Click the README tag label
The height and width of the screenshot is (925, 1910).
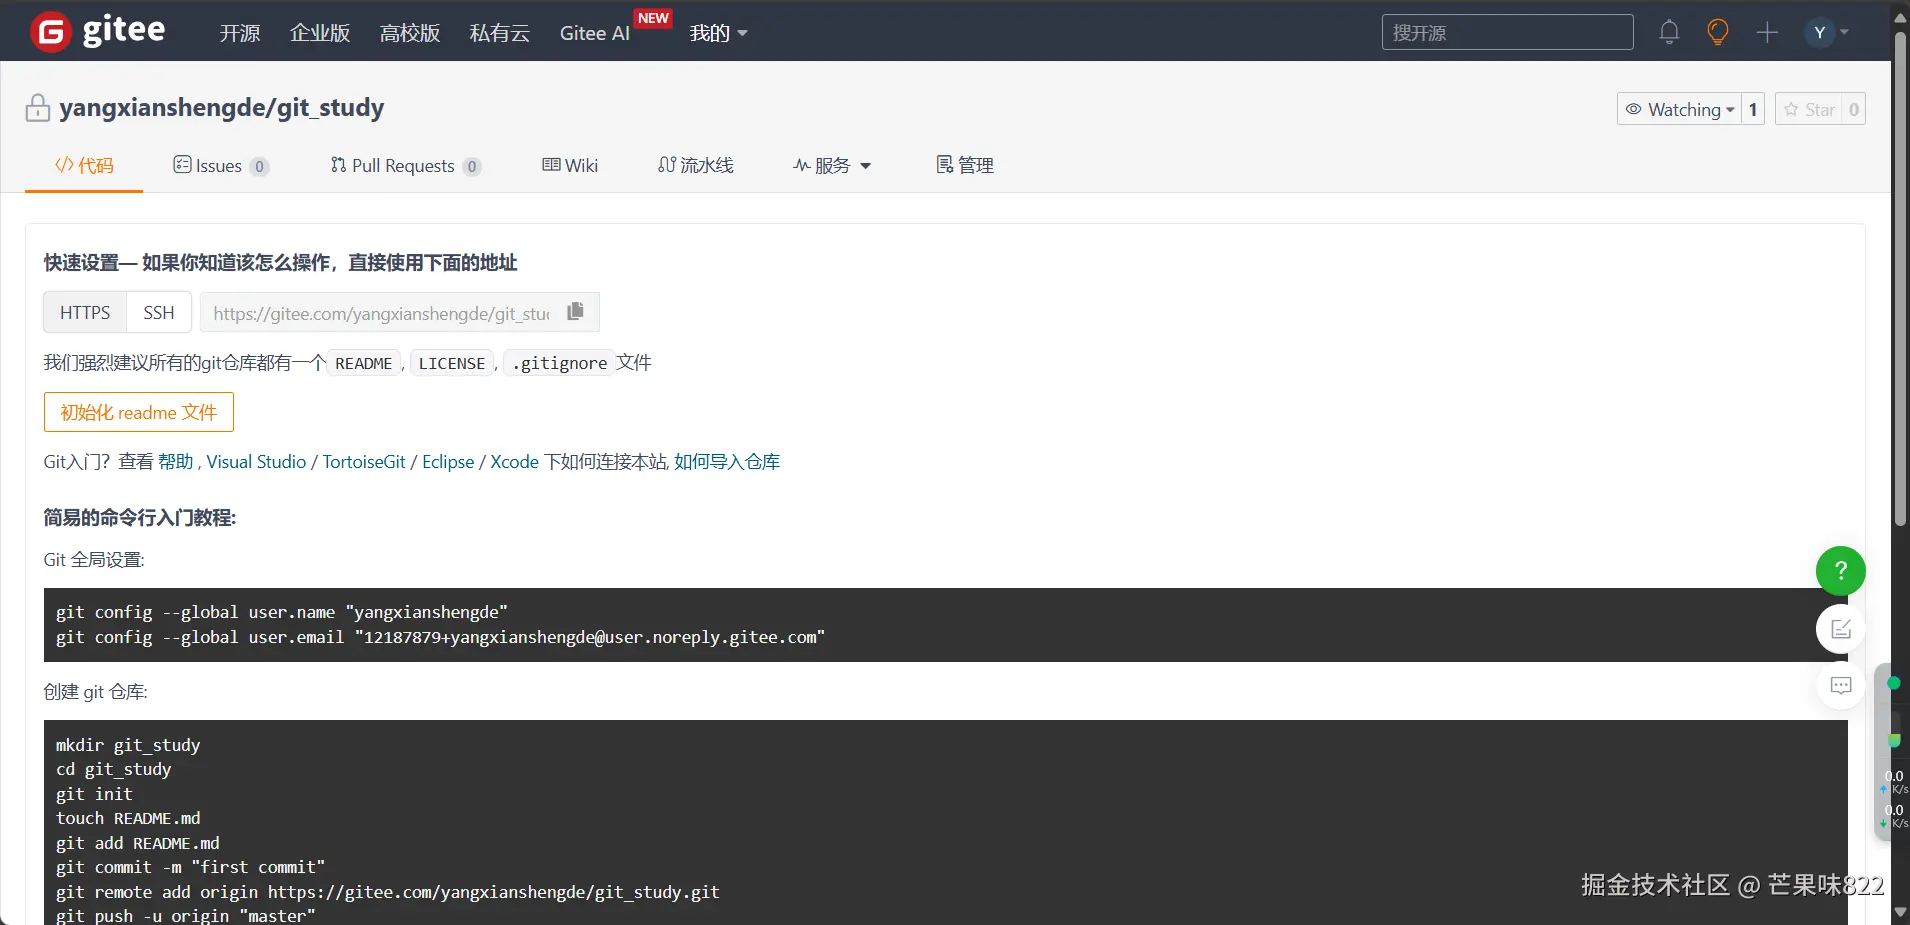[x=364, y=363]
